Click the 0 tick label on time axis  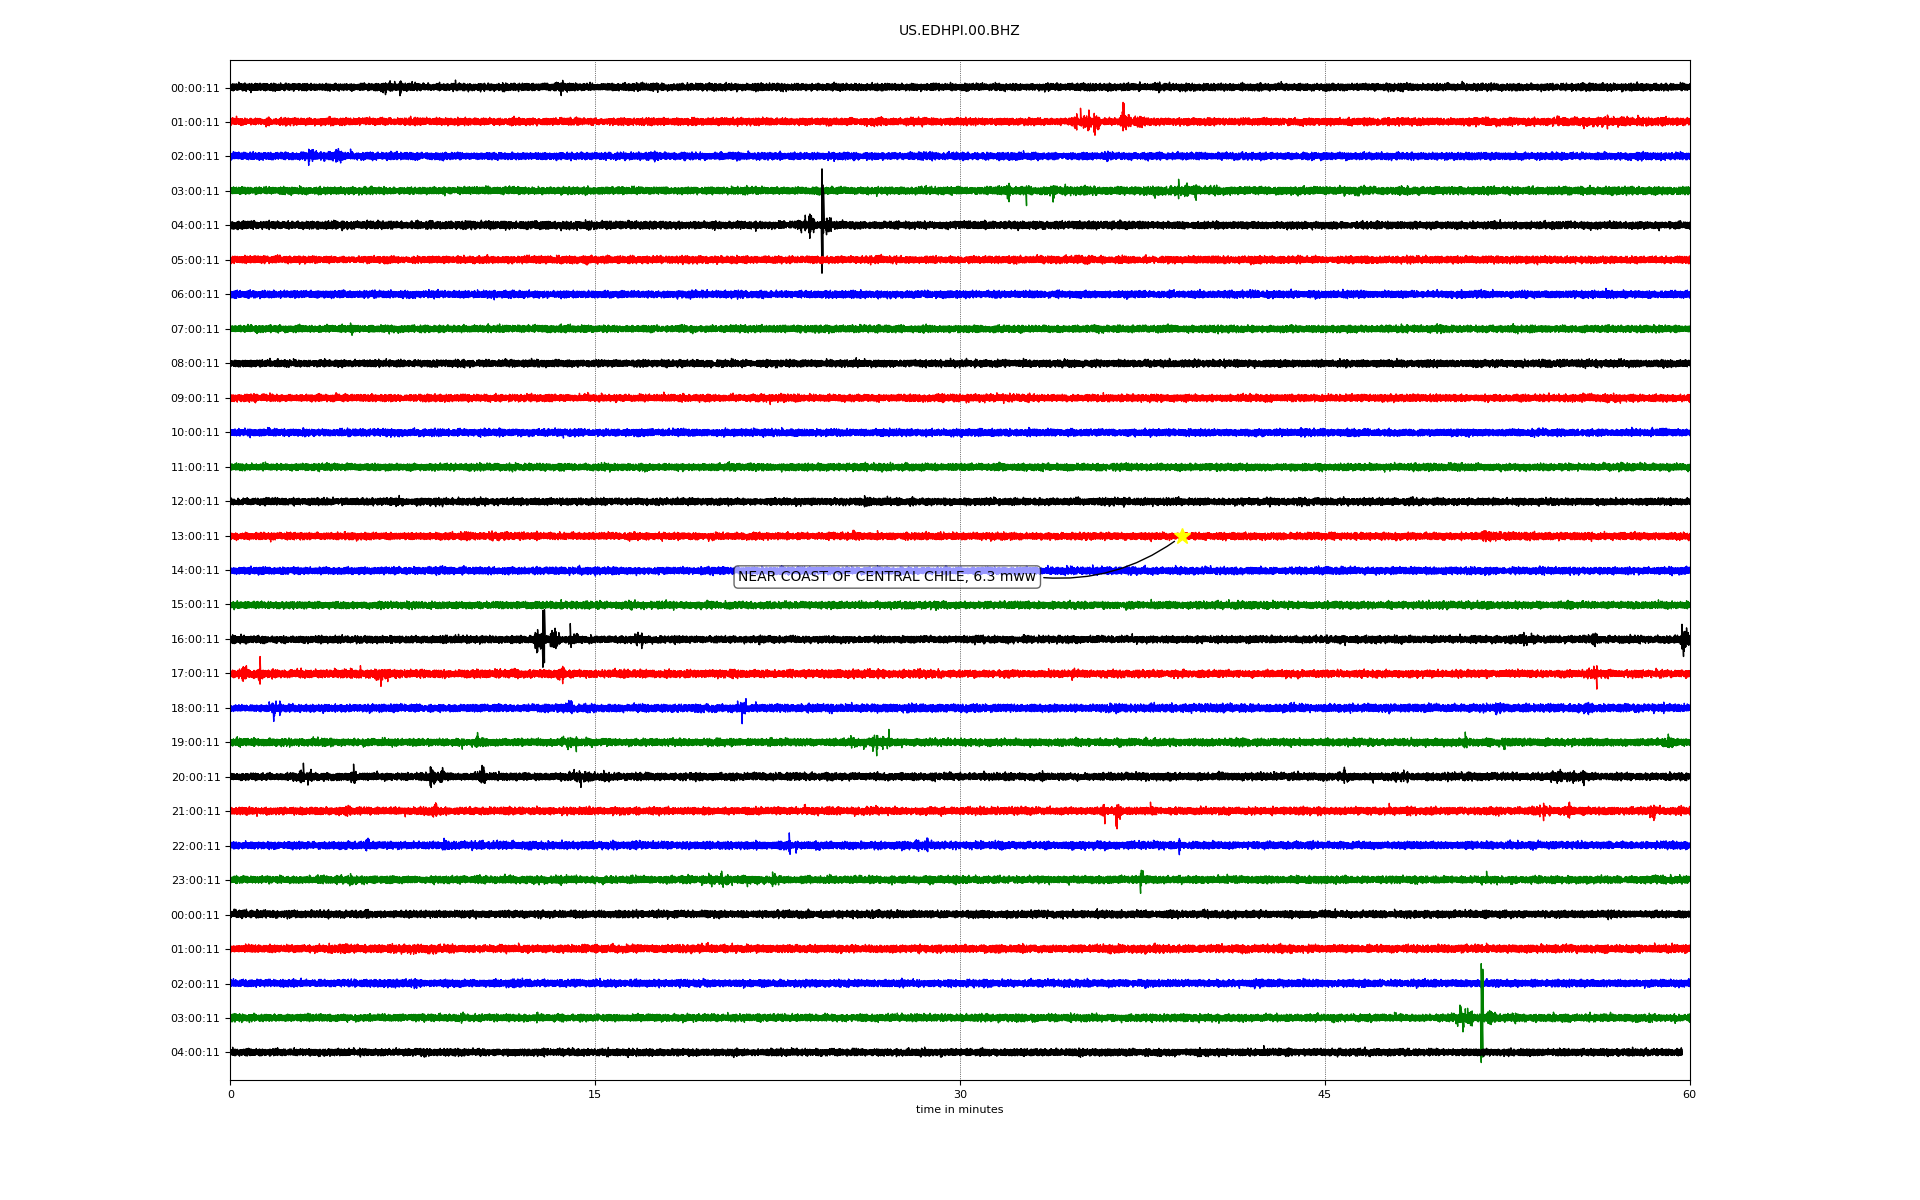tap(231, 1094)
